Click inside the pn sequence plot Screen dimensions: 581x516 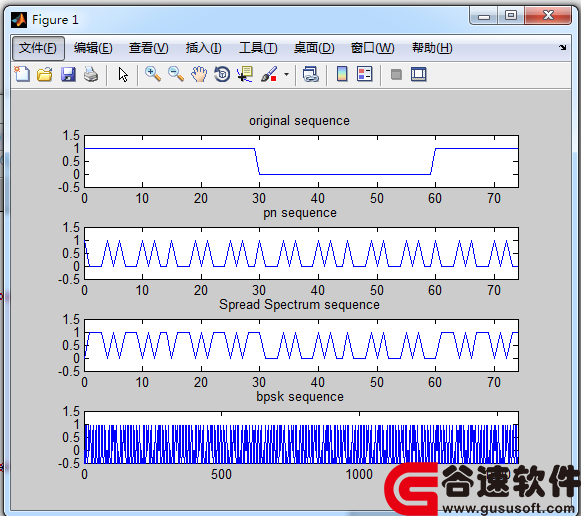301,253
